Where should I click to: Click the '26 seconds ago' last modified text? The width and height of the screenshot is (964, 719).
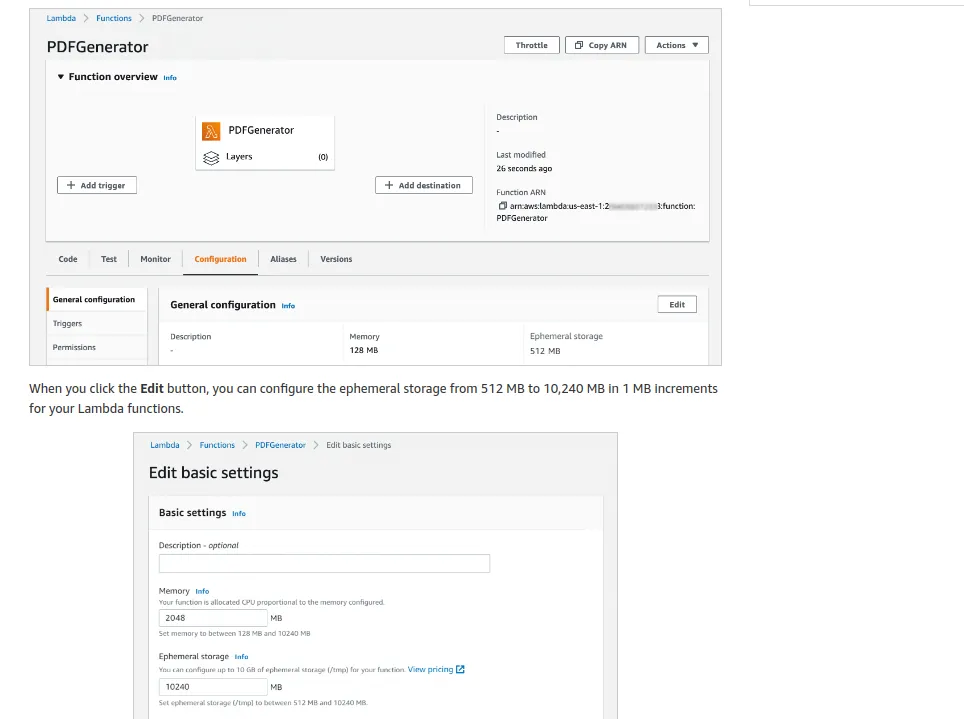(524, 169)
